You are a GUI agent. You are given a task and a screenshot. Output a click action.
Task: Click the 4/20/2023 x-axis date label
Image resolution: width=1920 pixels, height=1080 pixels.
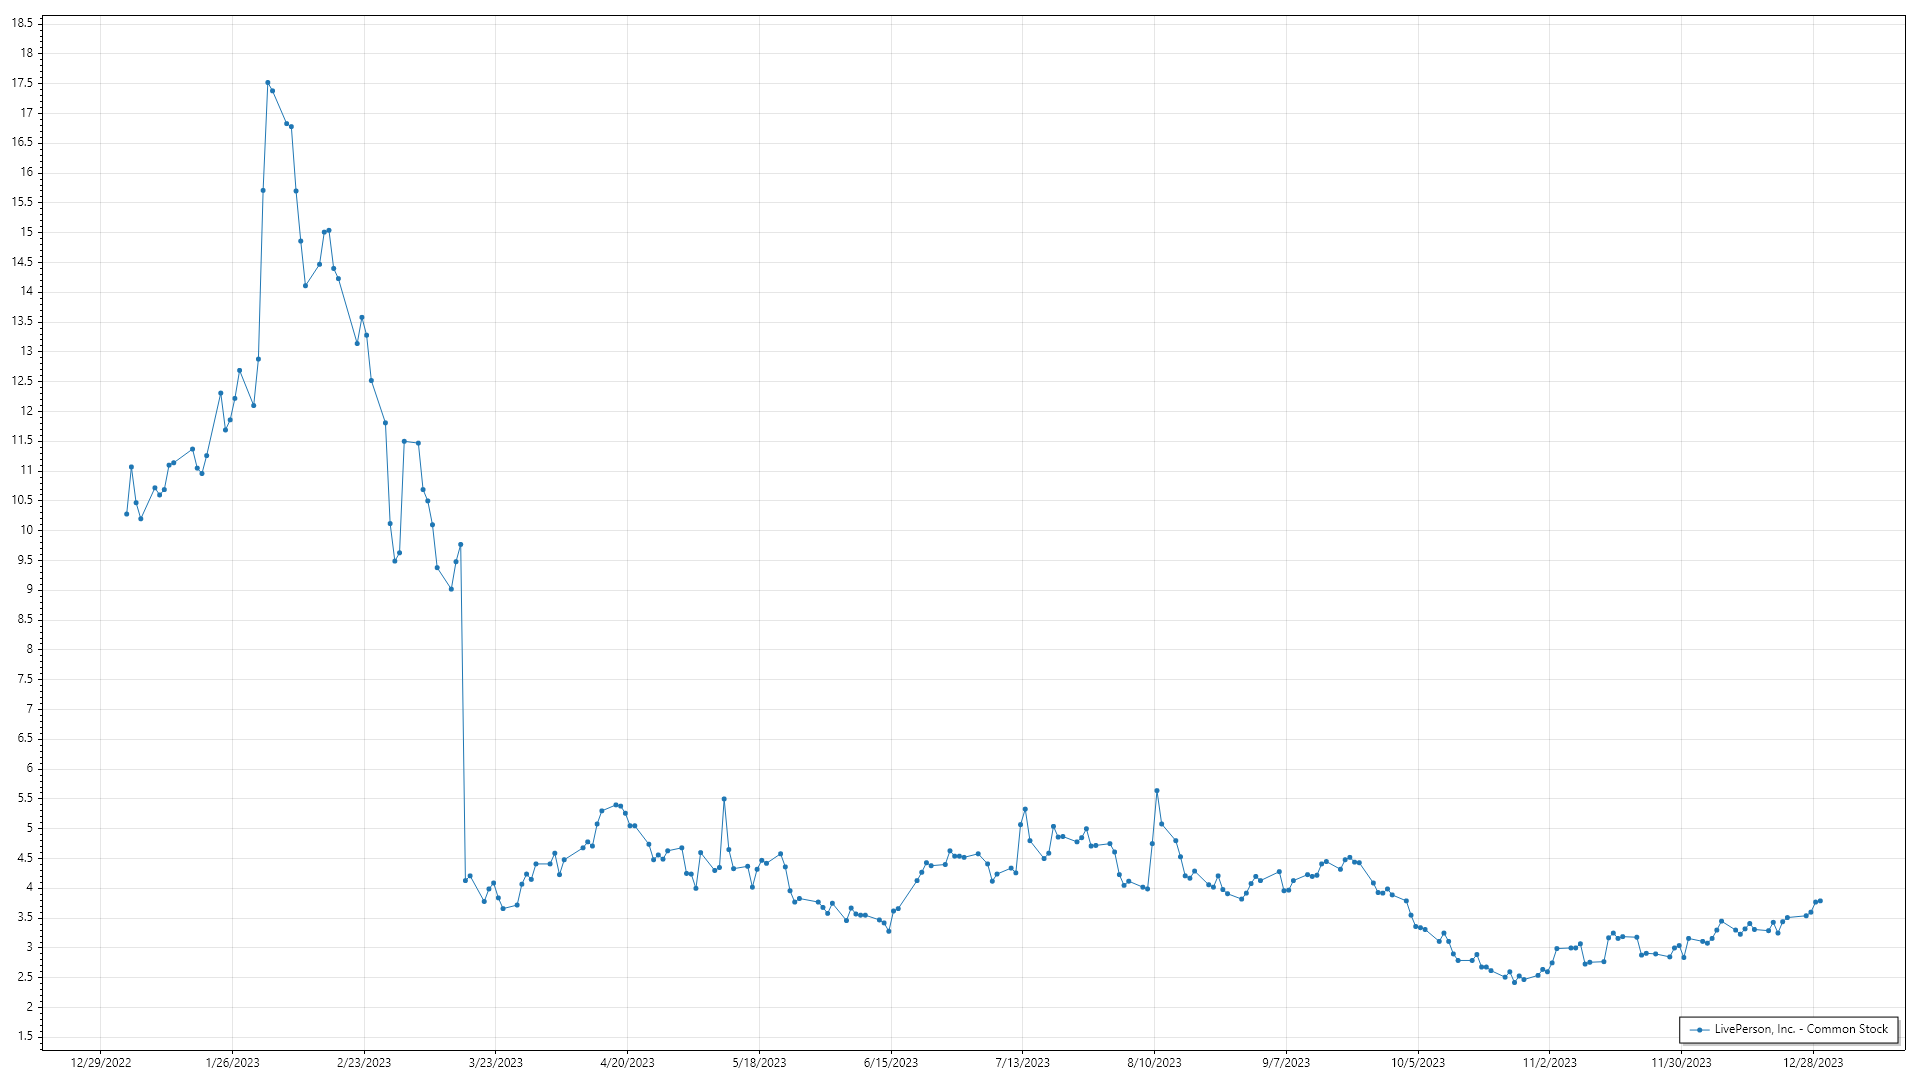[627, 1063]
